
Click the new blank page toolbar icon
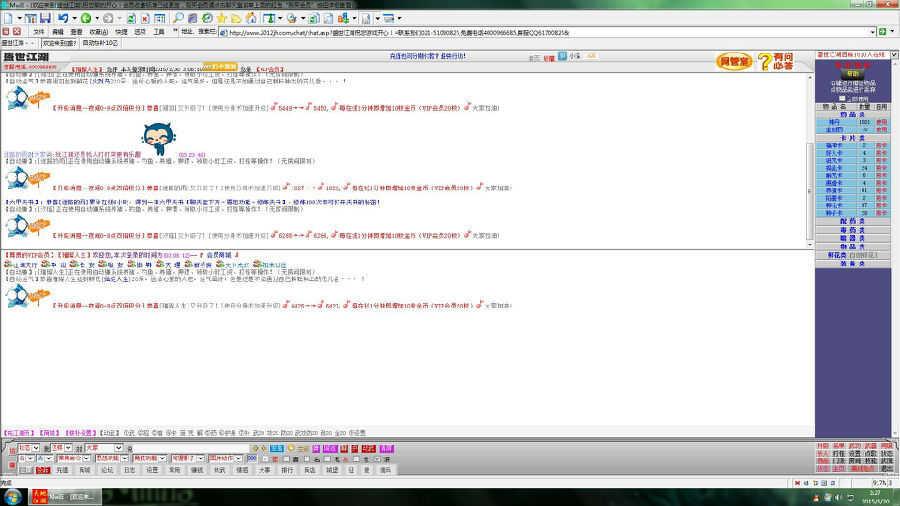click(8, 18)
